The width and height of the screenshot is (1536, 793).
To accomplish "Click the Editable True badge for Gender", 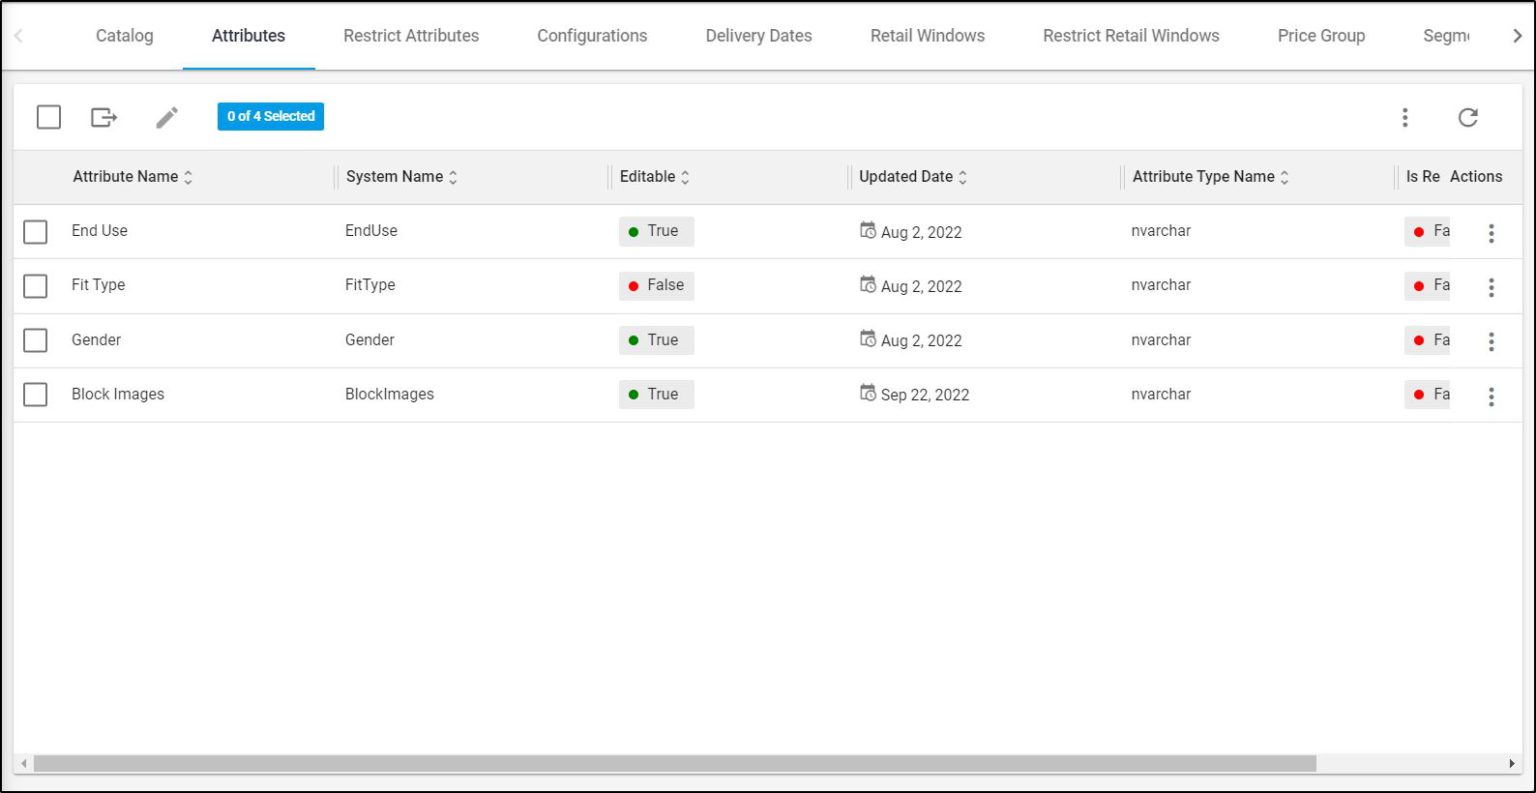I will coord(656,340).
